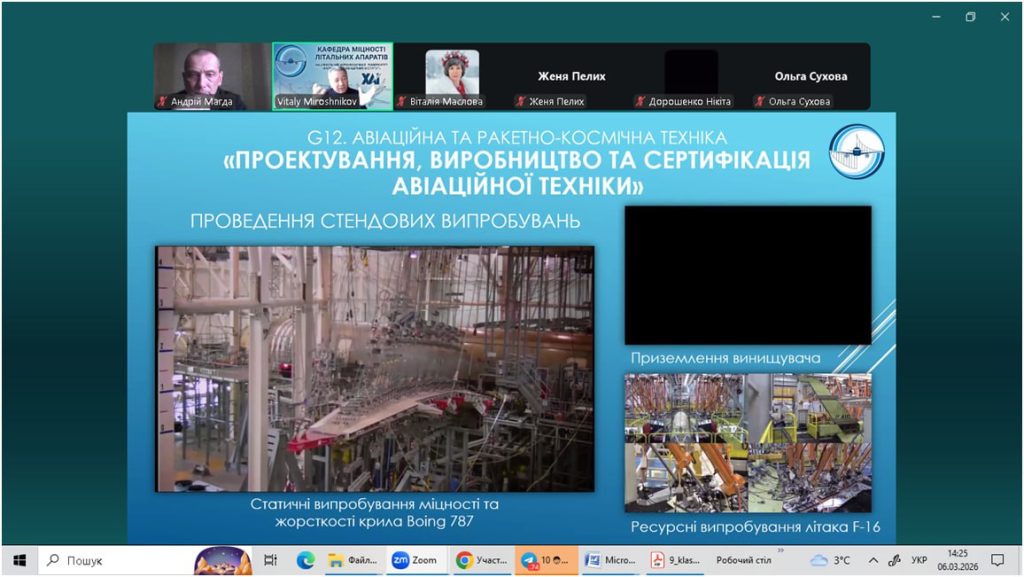The image size is (1024, 577).
Task: Select Vitaly Miroshnikov's video tile
Action: pyautogui.click(x=332, y=75)
